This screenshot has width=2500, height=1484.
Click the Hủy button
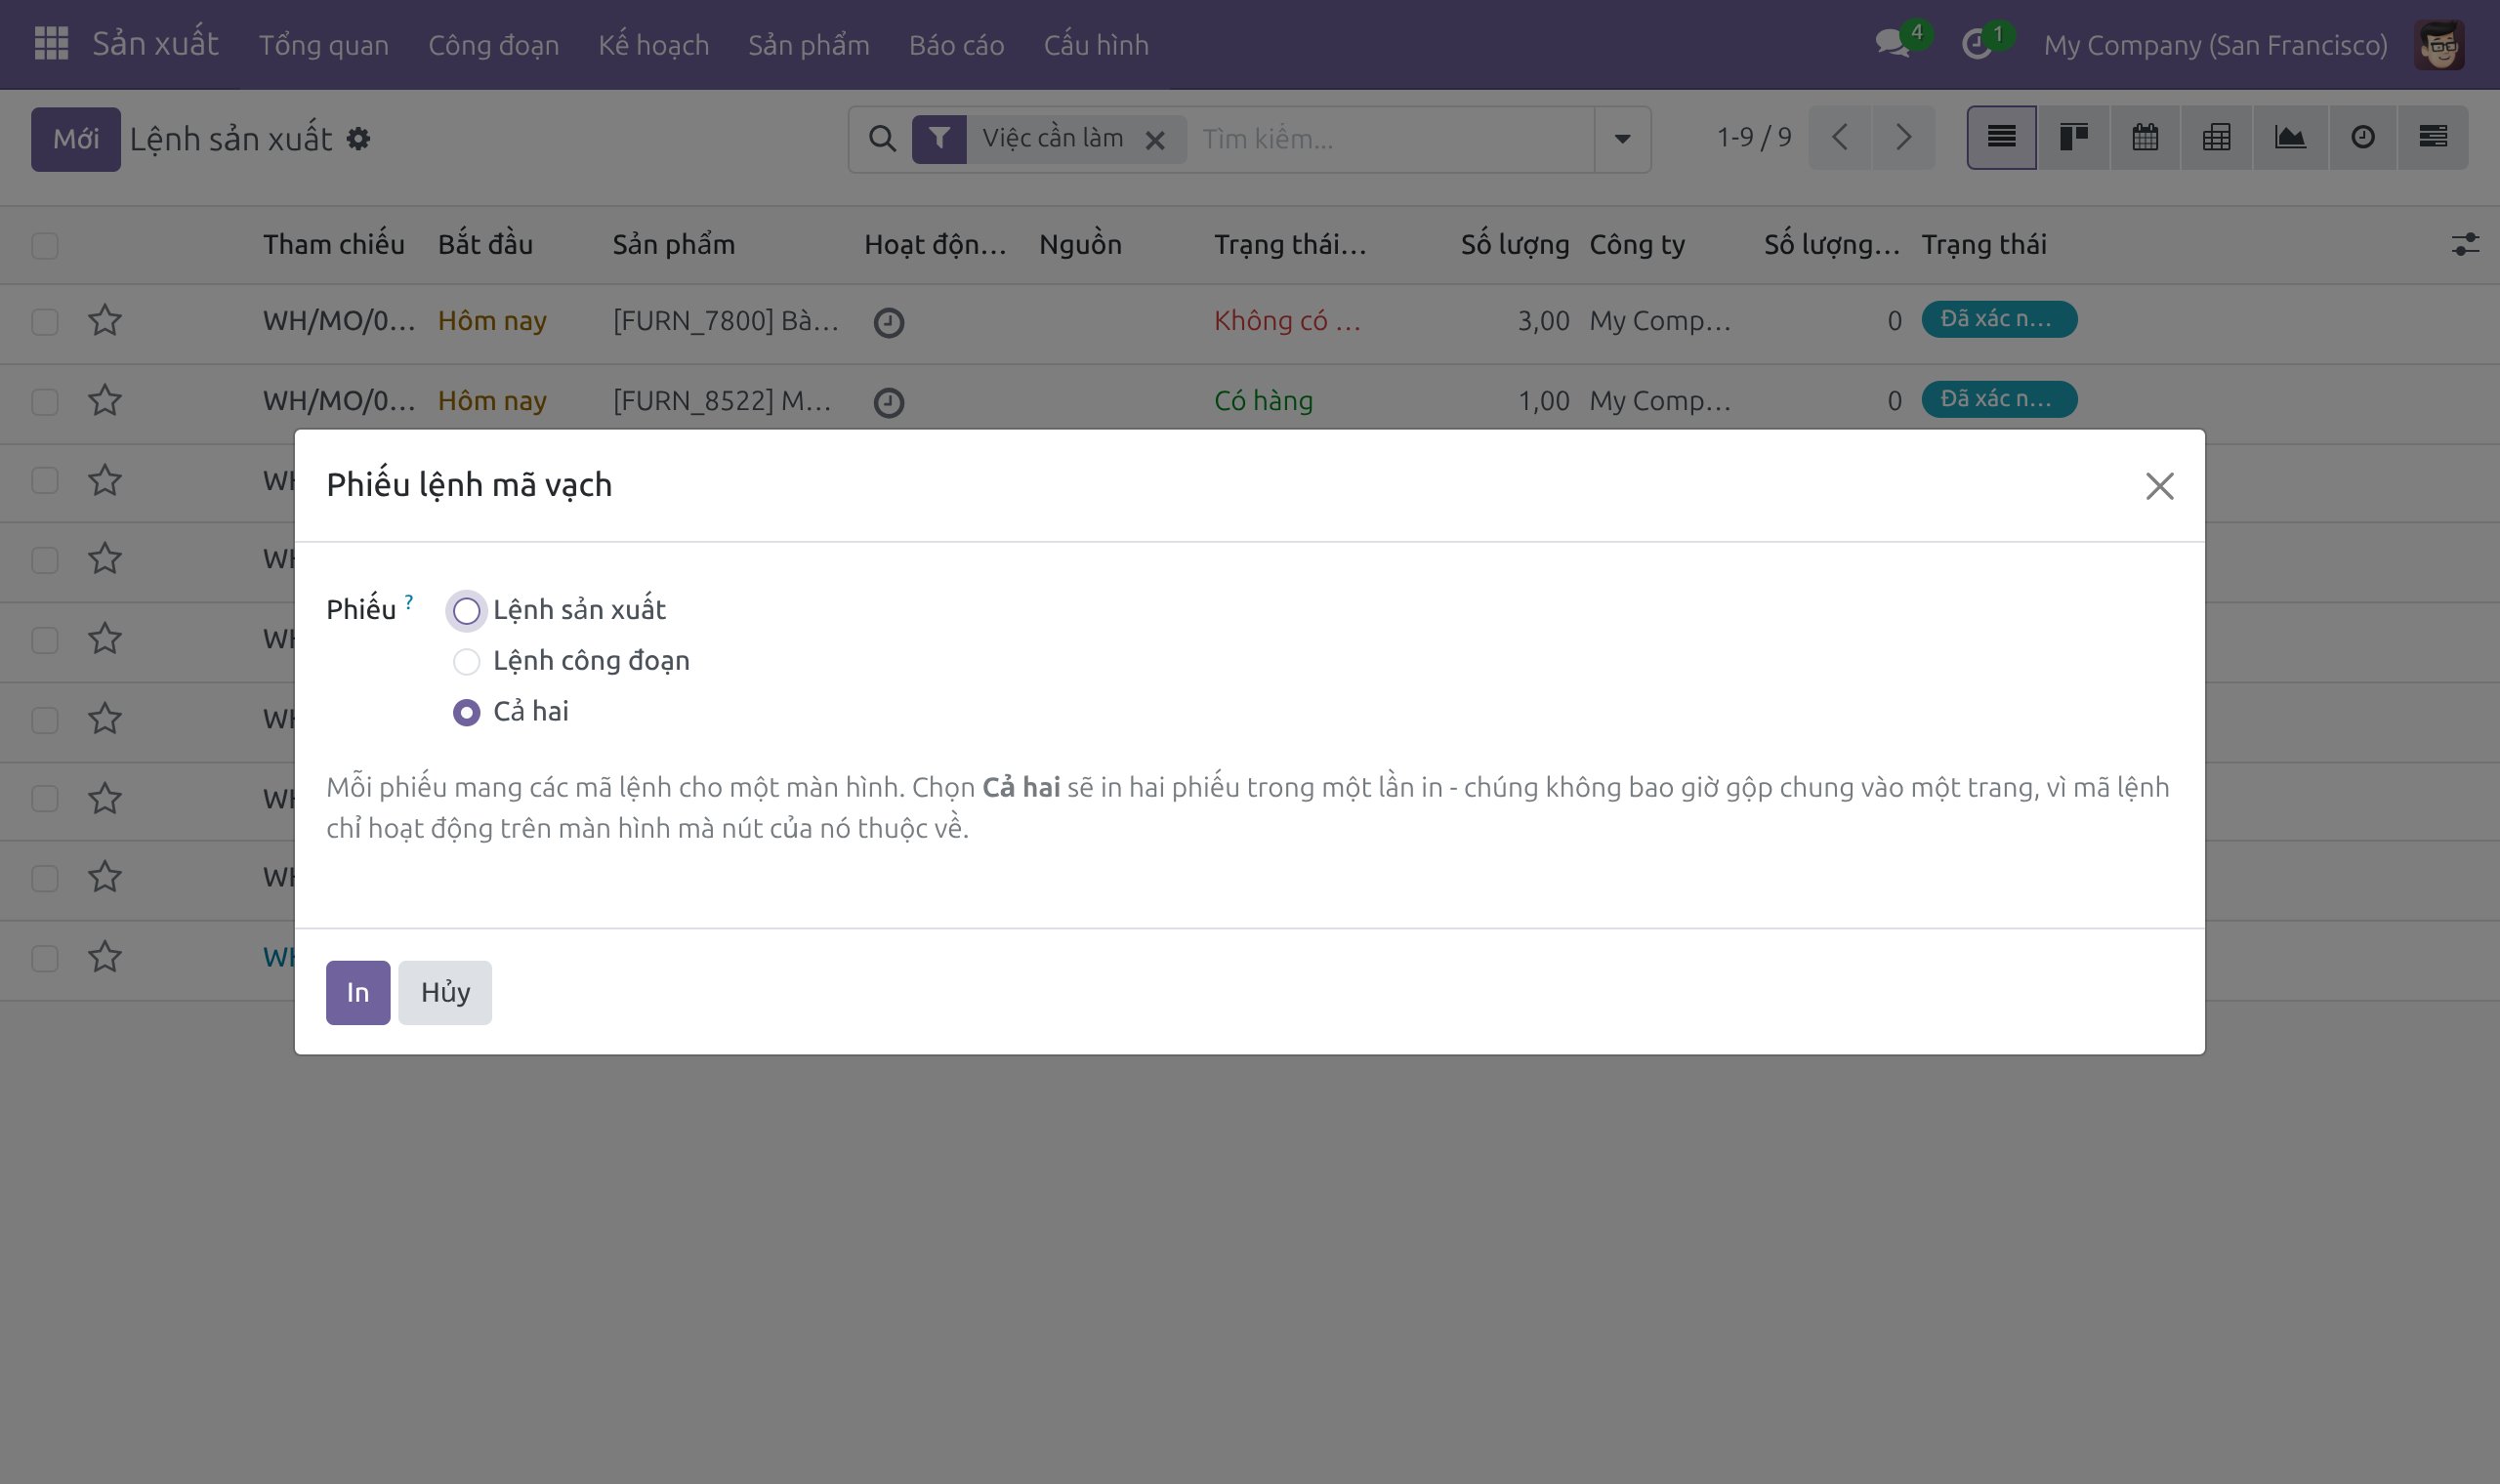445,993
